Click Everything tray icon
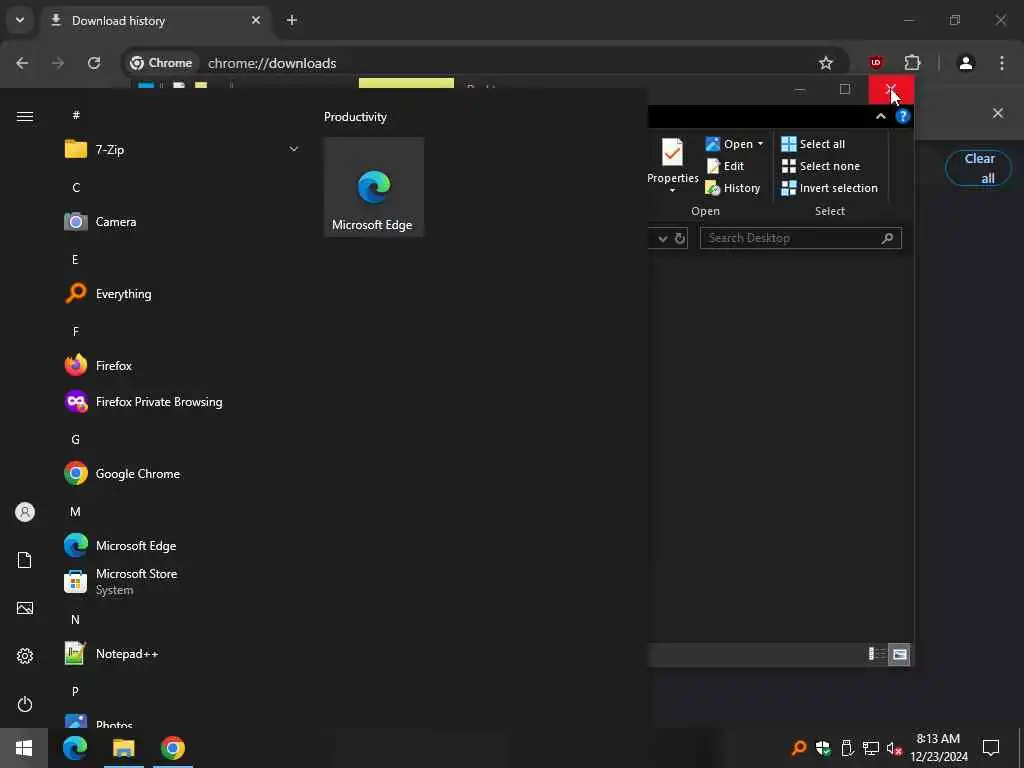This screenshot has width=1024, height=768. pyautogui.click(x=799, y=748)
